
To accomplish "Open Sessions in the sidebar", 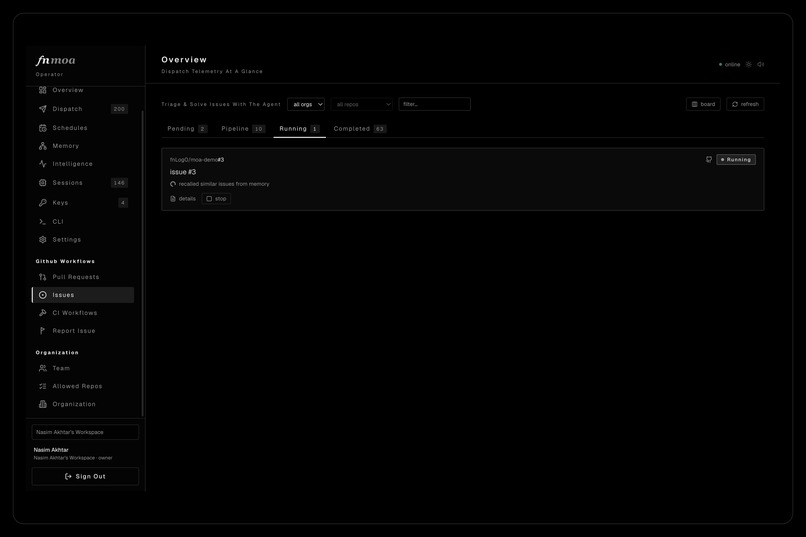I will tap(82, 183).
